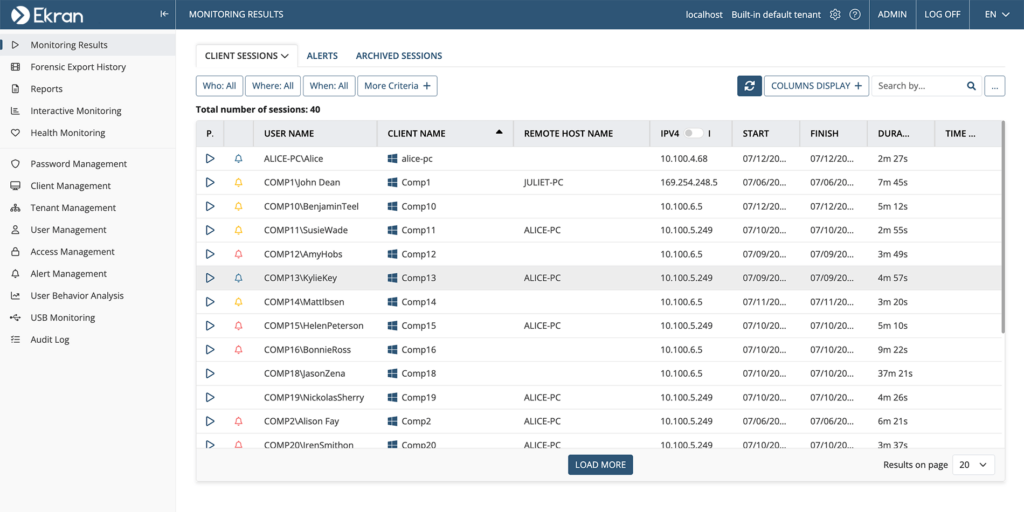The image size is (1024, 512).
Task: Play the ALICE-PC\Alice session
Action: click(x=210, y=159)
